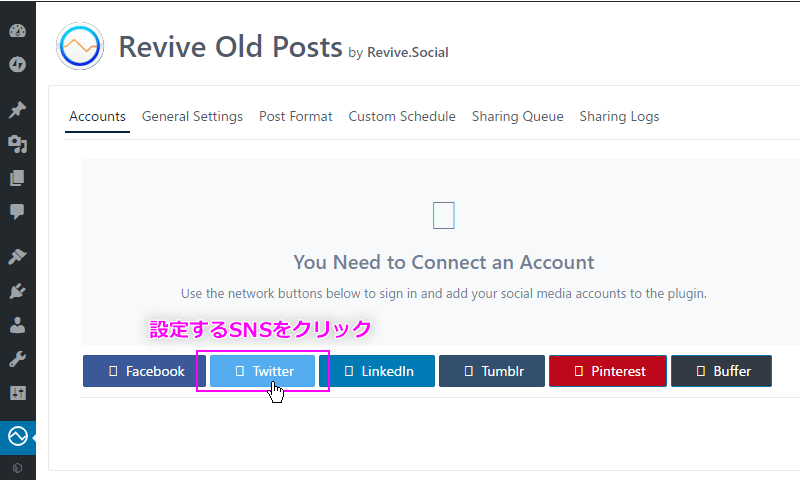
Task: View the Sharing Queue tab
Action: pyautogui.click(x=517, y=117)
